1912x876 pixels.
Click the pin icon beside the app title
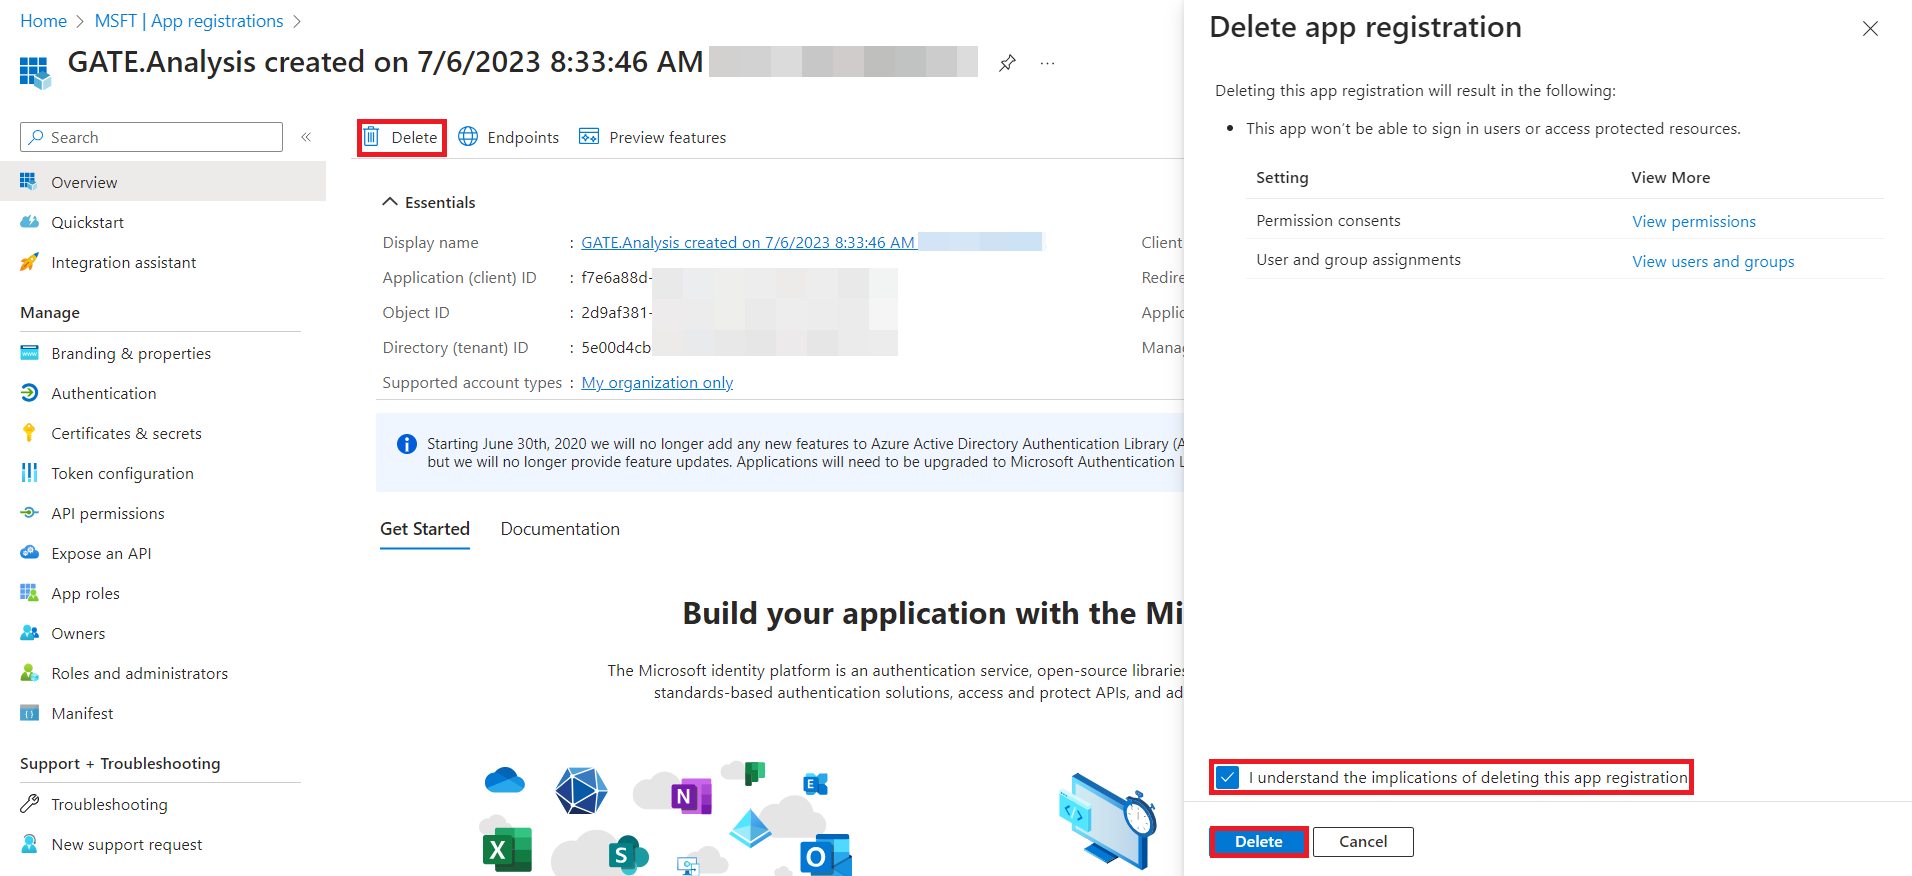[1007, 63]
